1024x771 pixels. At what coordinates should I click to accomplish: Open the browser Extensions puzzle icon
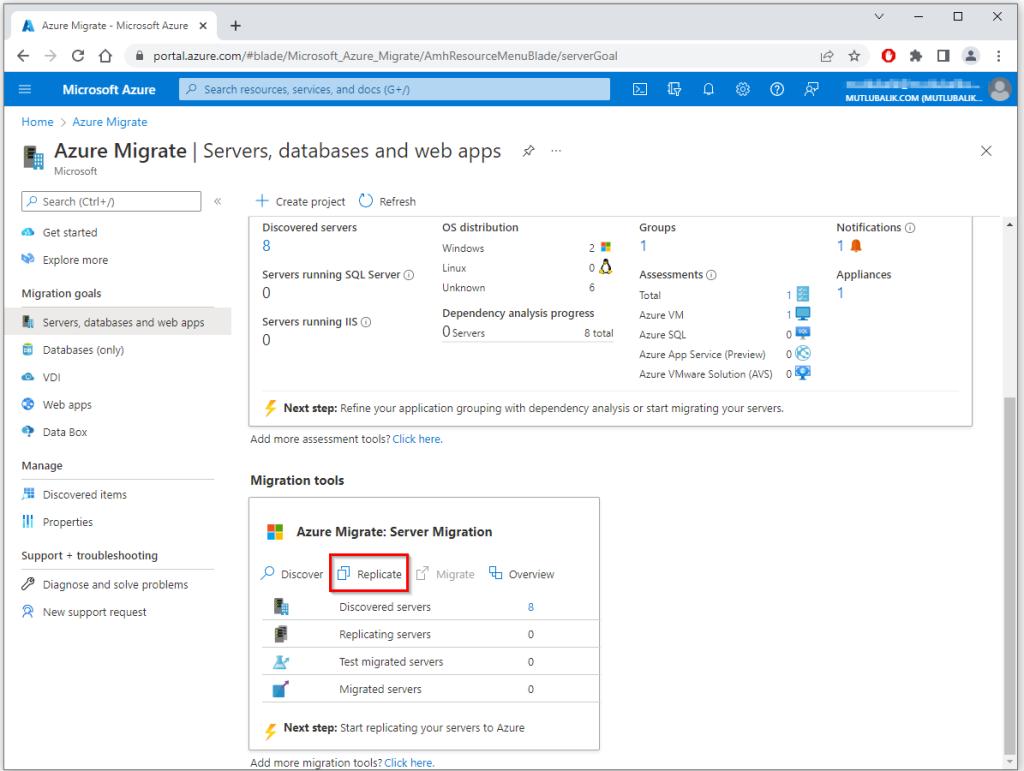point(916,56)
